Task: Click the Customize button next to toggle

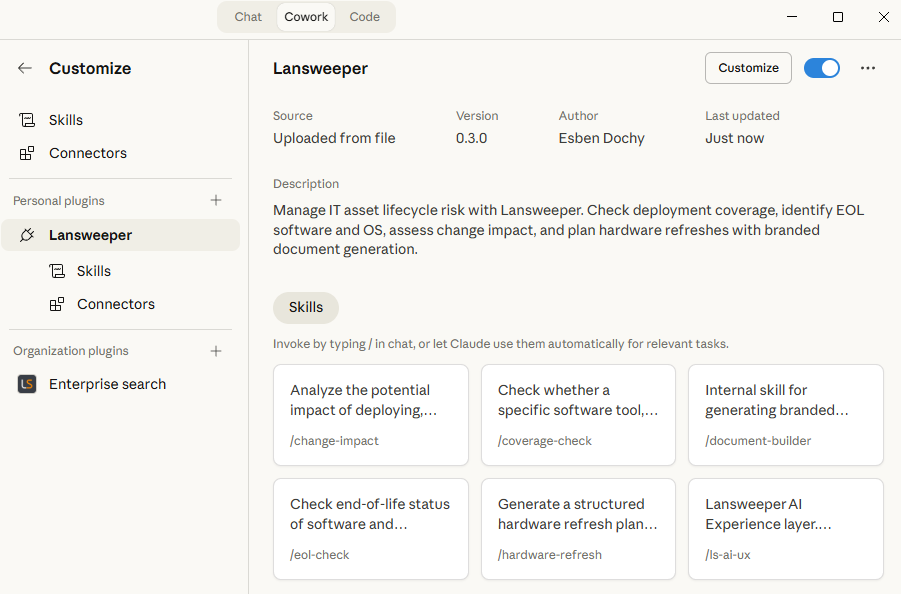Action: [x=748, y=68]
